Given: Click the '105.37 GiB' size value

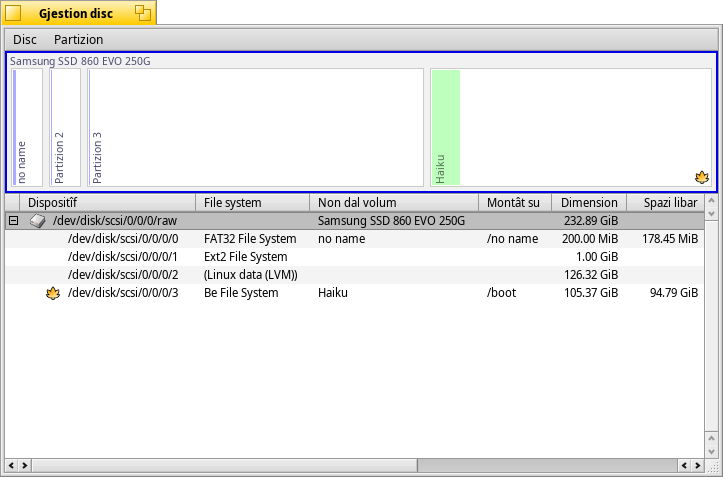Looking at the screenshot, I should click(x=591, y=293).
